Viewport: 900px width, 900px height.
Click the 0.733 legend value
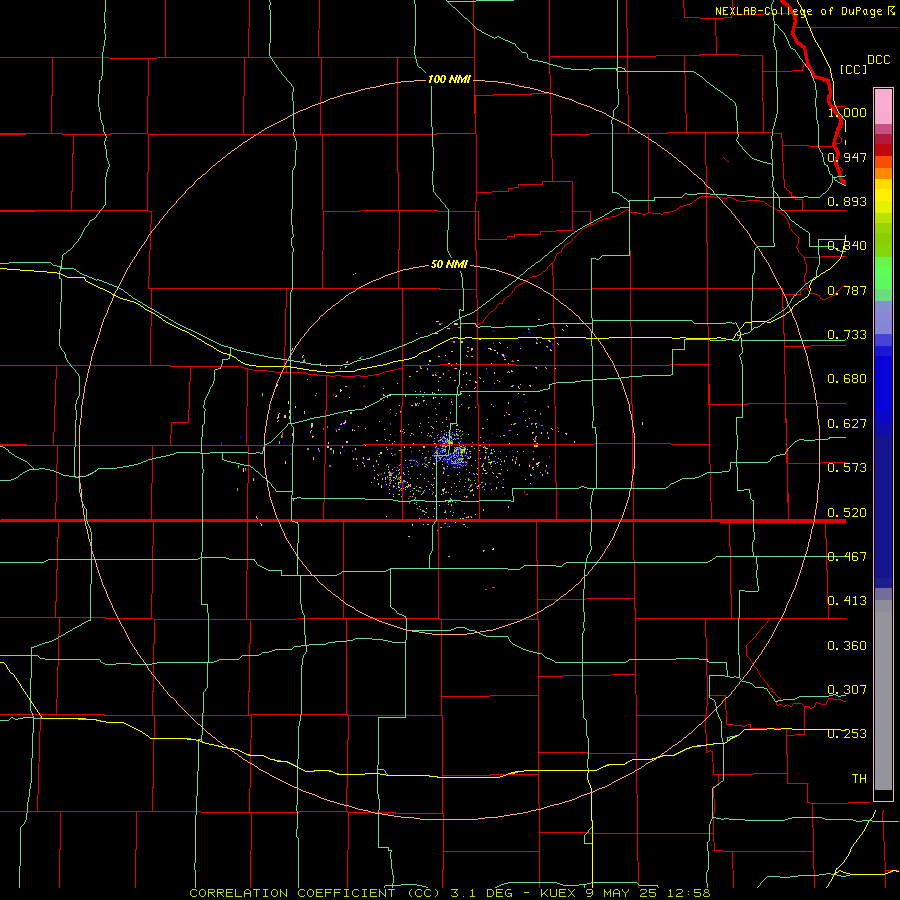click(x=847, y=335)
